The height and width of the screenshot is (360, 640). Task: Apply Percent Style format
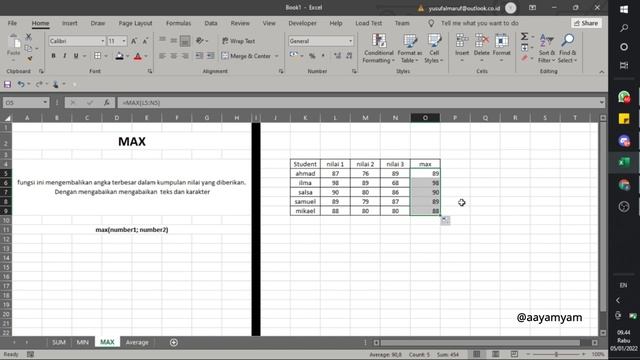click(x=312, y=56)
